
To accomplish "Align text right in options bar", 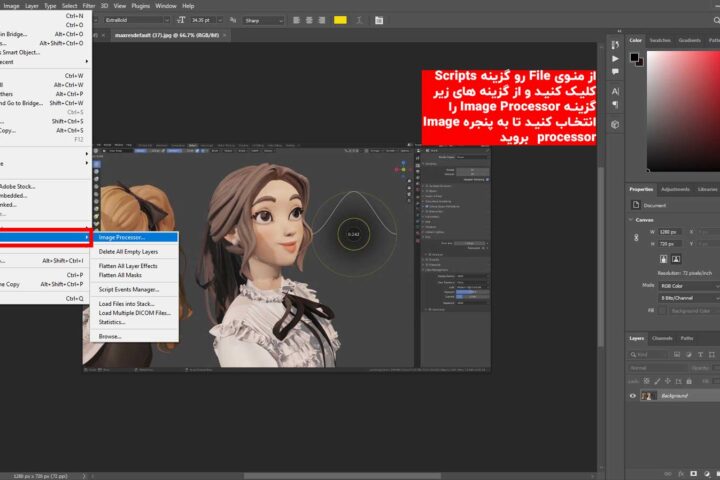I will click(x=322, y=20).
